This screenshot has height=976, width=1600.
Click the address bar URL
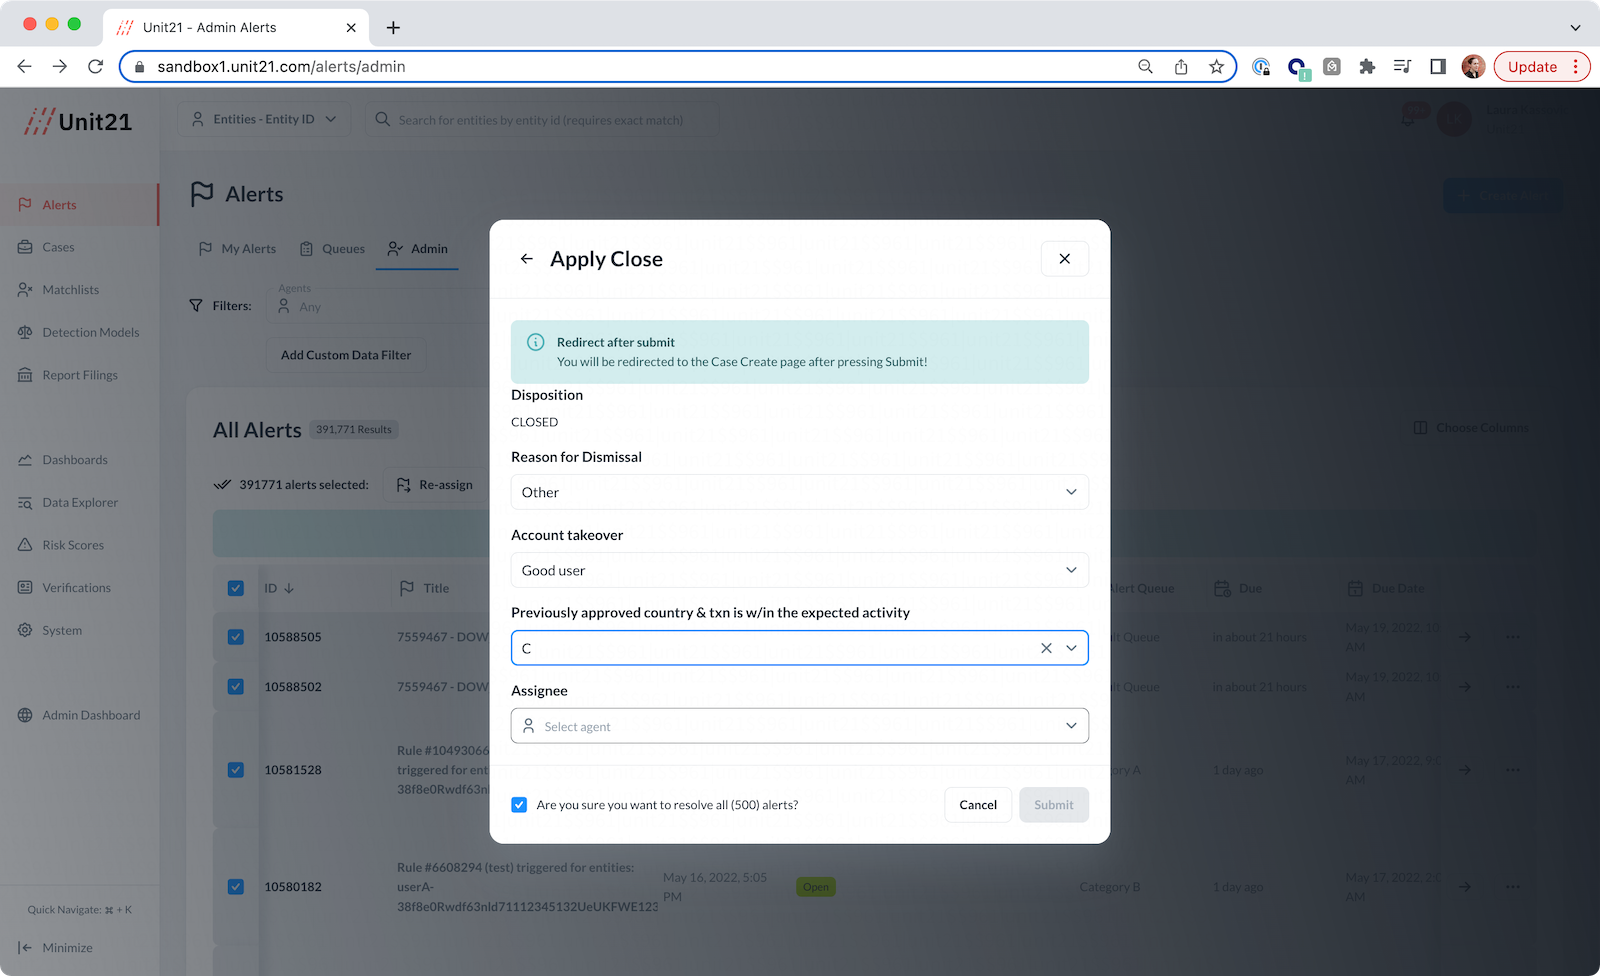click(x=281, y=67)
